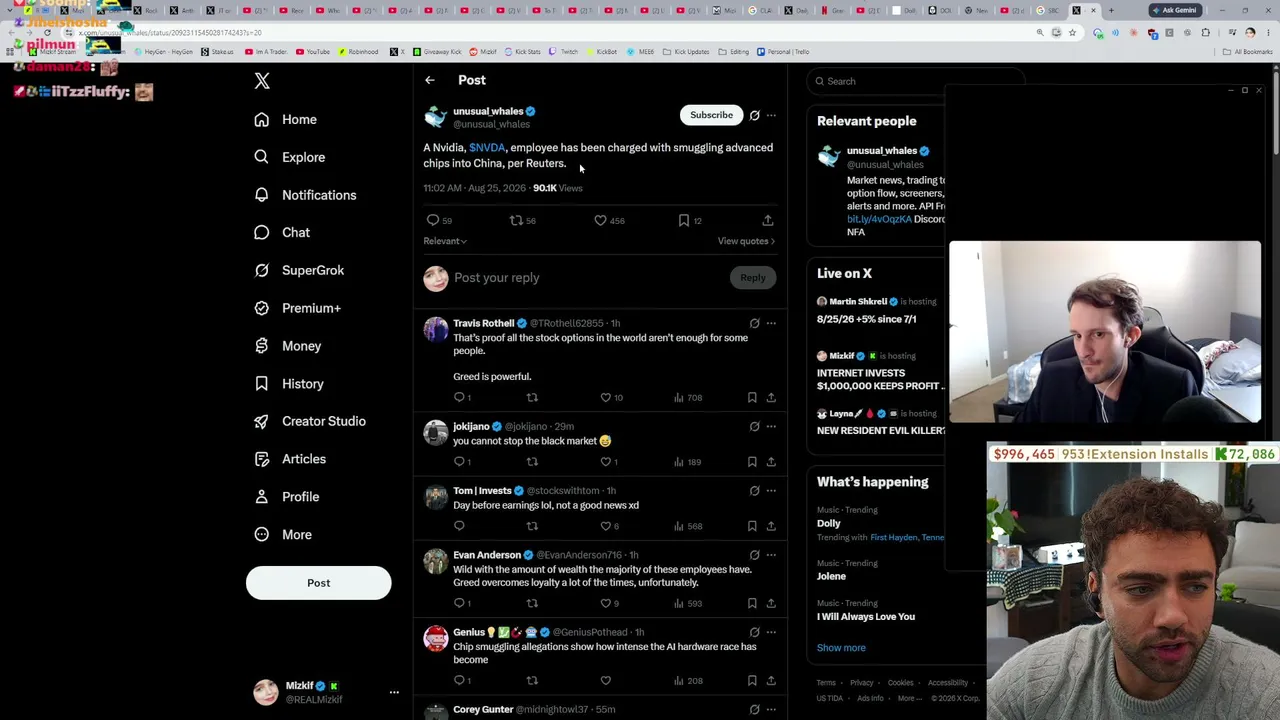Open the Home feed icon
This screenshot has width=1280, height=720.
click(261, 119)
